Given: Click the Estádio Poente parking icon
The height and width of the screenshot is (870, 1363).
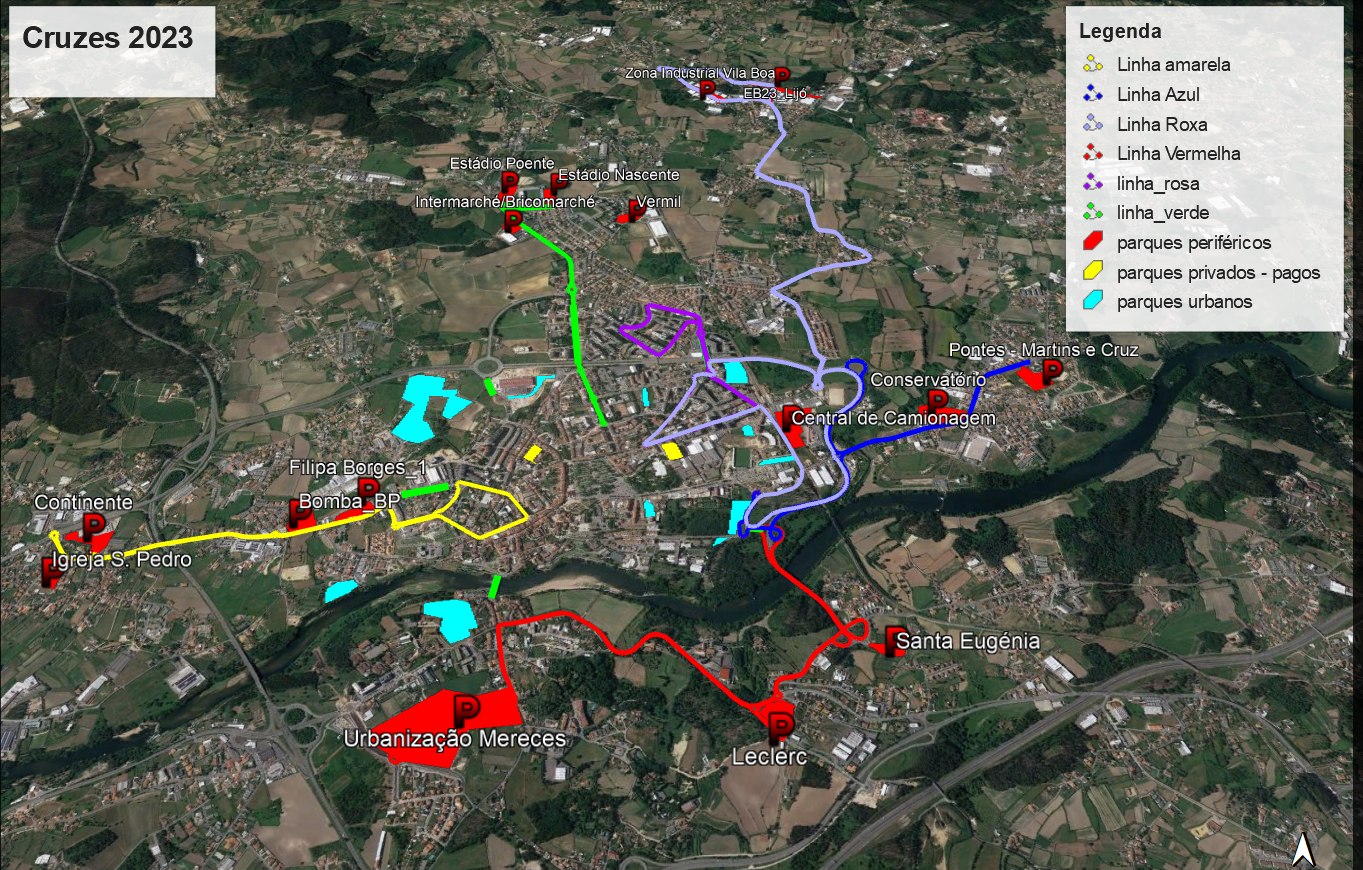Looking at the screenshot, I should pos(509,183).
